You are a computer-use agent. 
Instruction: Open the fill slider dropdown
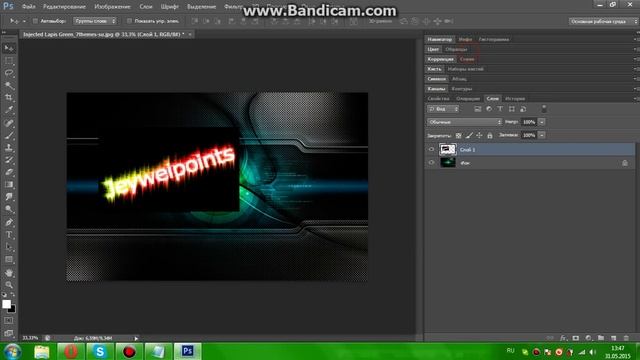click(x=542, y=135)
